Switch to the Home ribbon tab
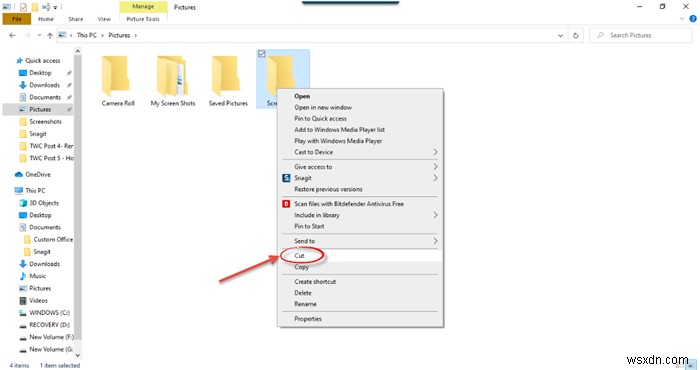The image size is (700, 370). (x=46, y=19)
